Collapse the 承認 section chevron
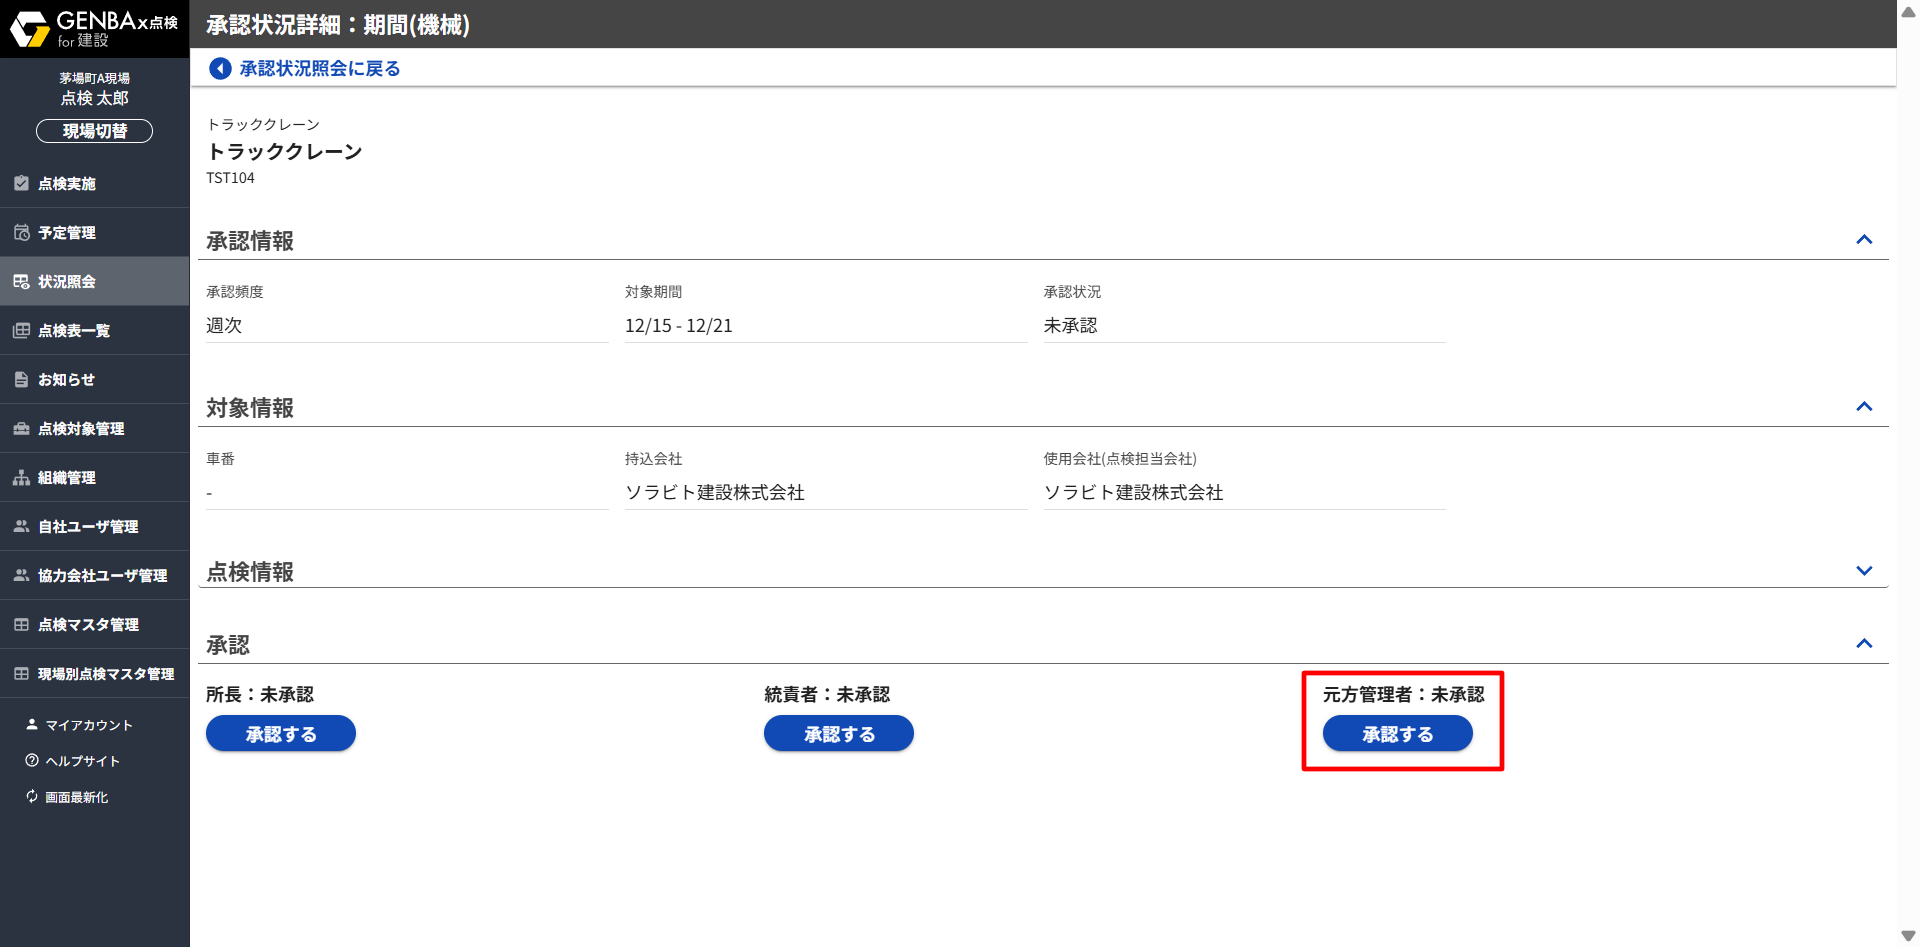The image size is (1920, 947). pyautogui.click(x=1863, y=644)
